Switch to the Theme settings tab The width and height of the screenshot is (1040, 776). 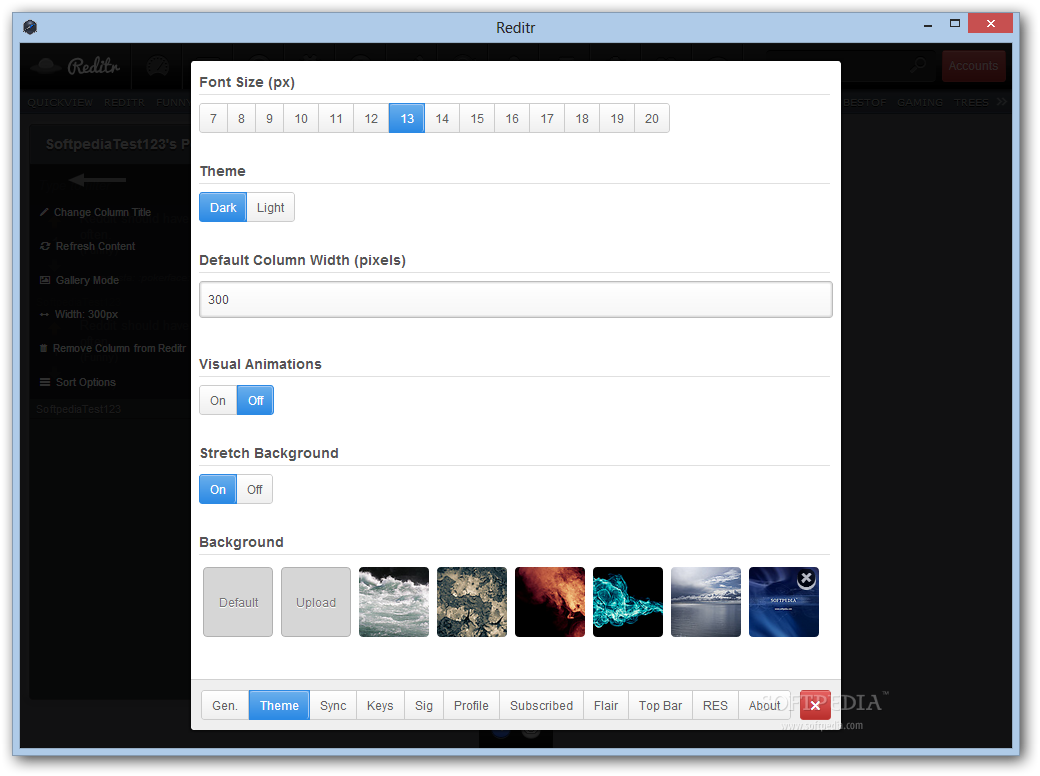(279, 706)
